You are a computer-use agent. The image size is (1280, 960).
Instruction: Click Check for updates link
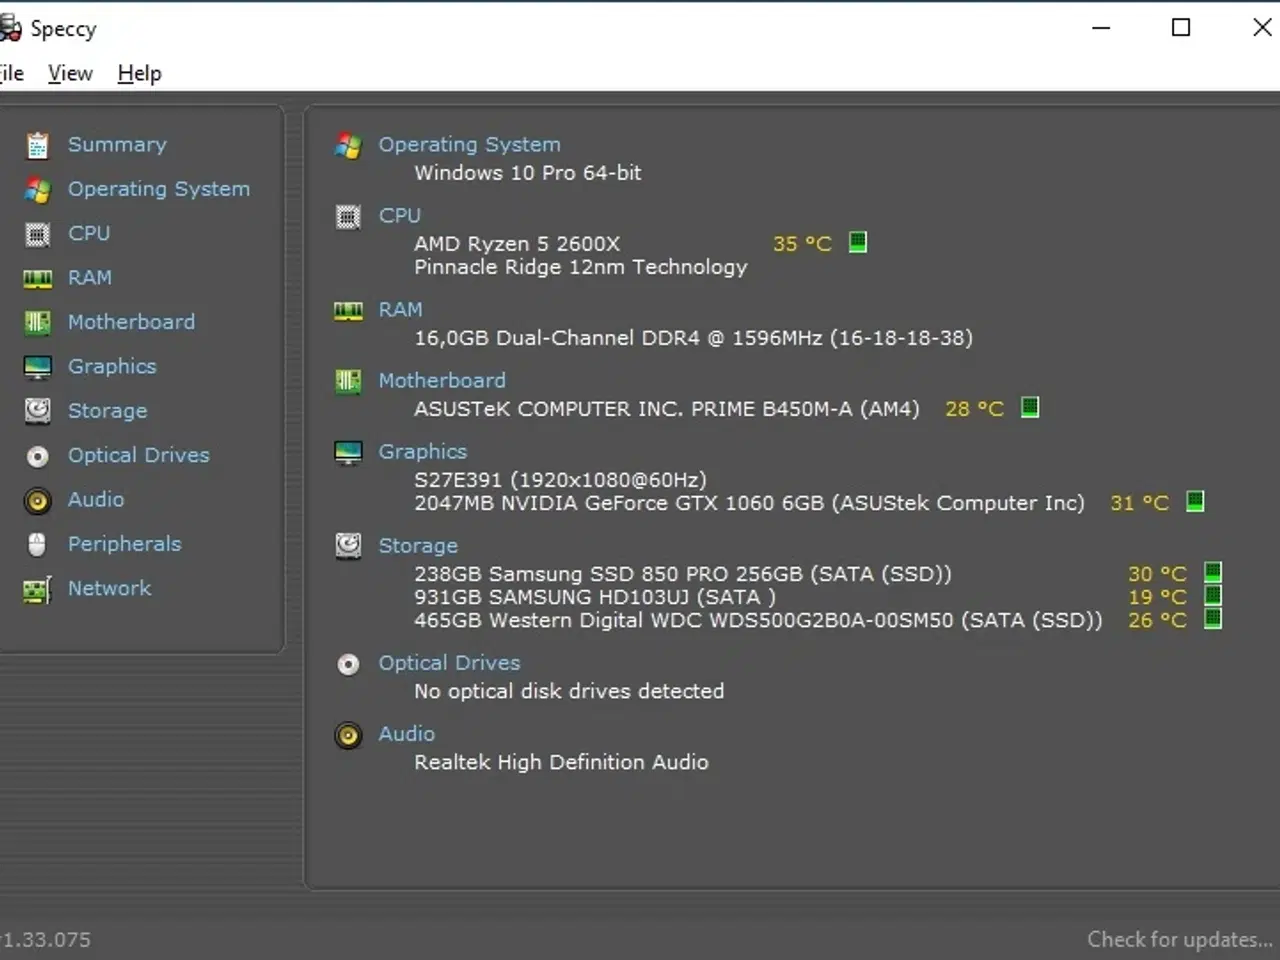[1180, 939]
